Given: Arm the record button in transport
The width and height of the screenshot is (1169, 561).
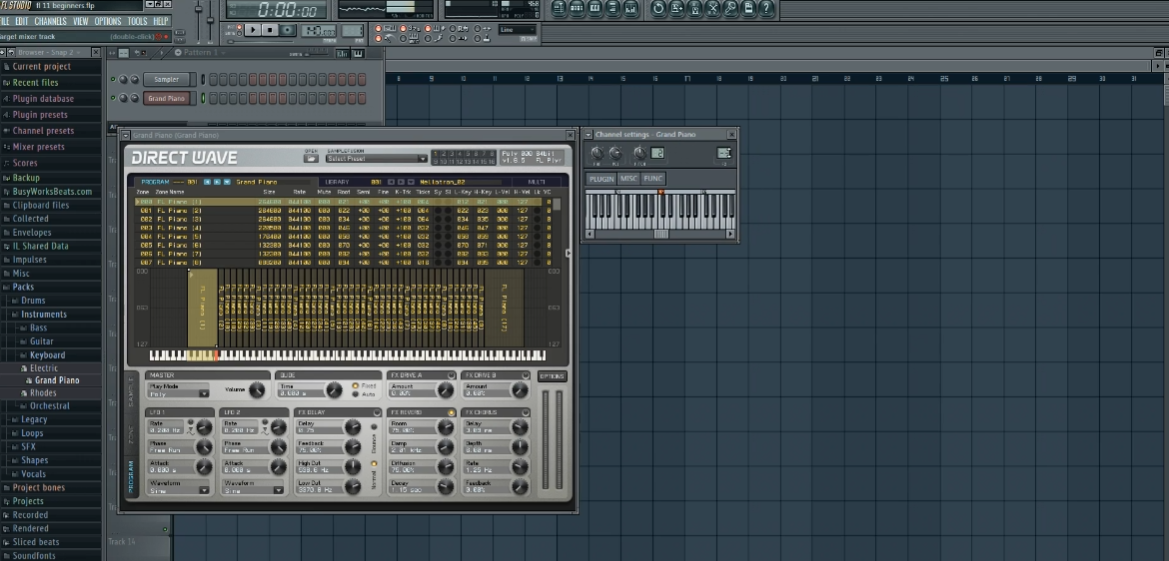Looking at the screenshot, I should click(x=288, y=30).
